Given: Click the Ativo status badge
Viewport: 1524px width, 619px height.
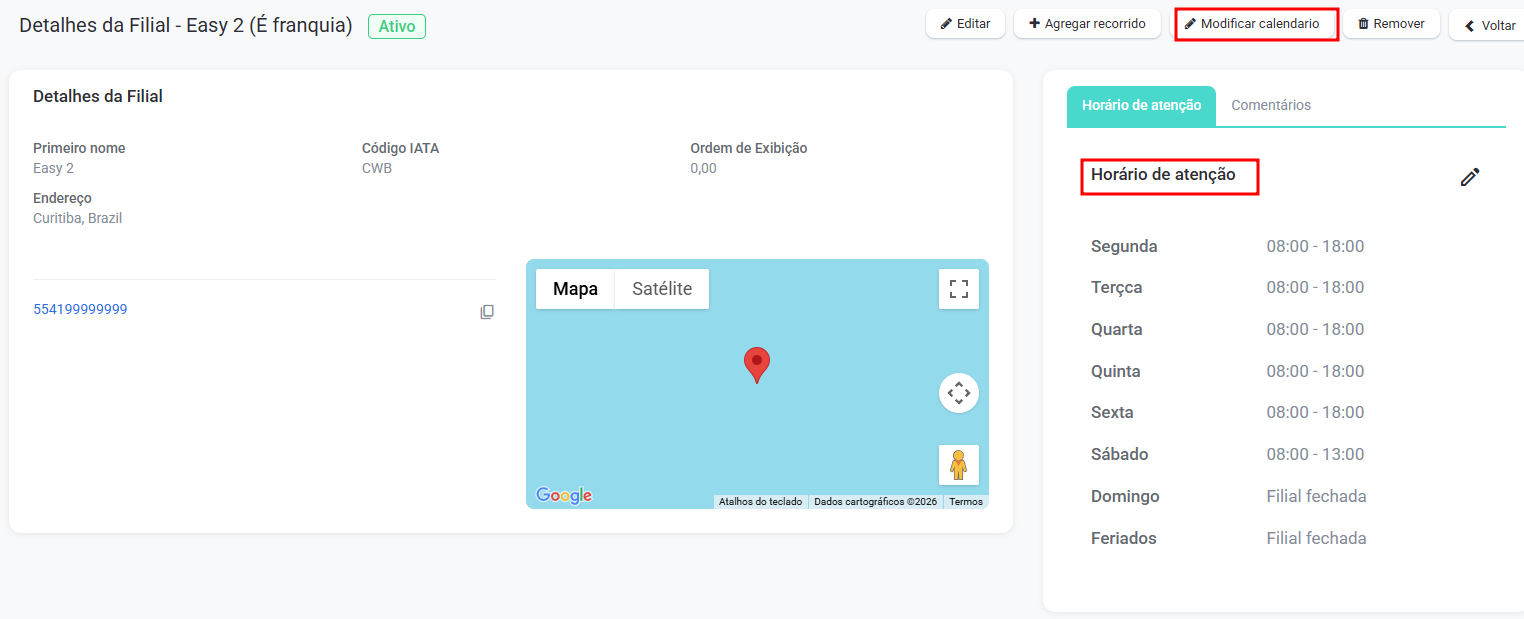Looking at the screenshot, I should [396, 27].
